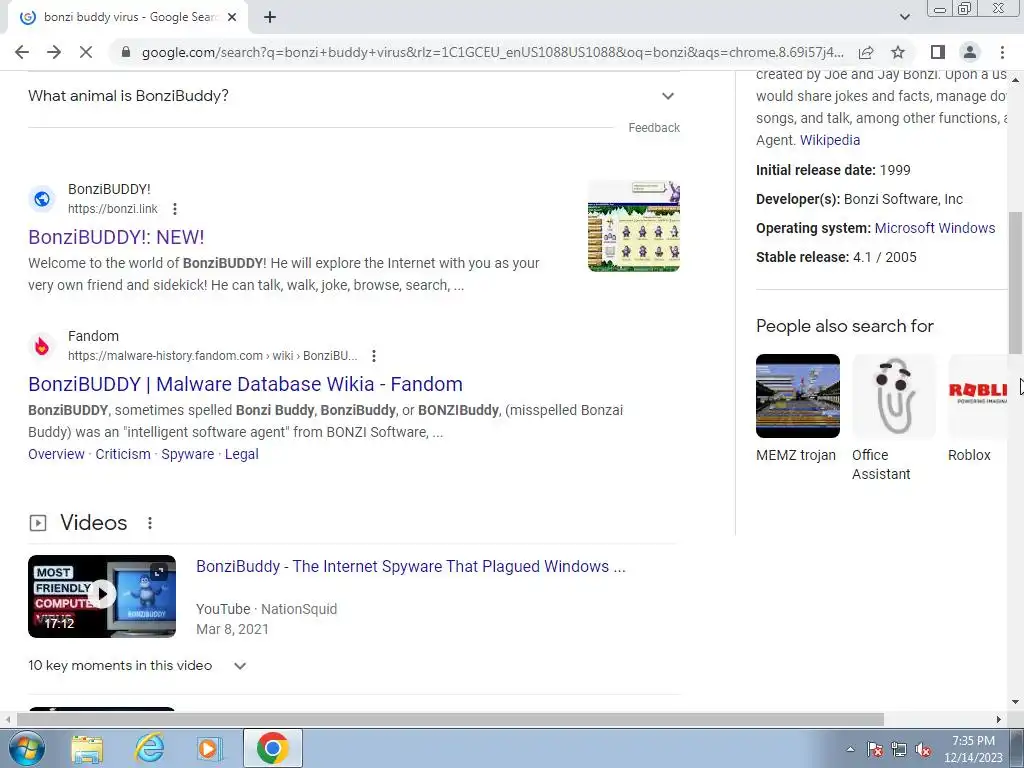Viewport: 1024px width, 768px height.
Task: Click the Videos section play-box icon
Action: [x=38, y=523]
